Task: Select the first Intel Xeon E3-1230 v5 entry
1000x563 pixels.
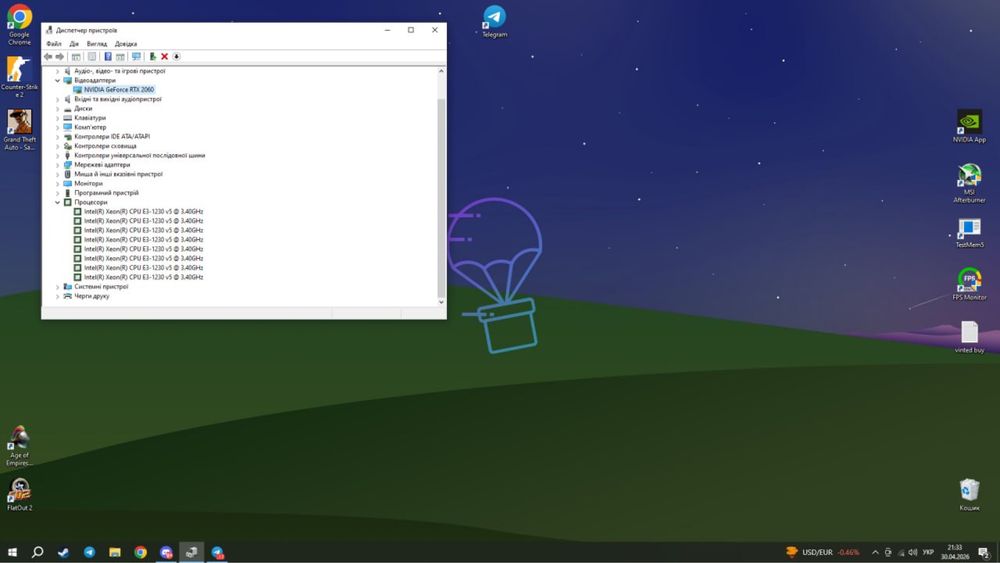Action: pos(143,212)
